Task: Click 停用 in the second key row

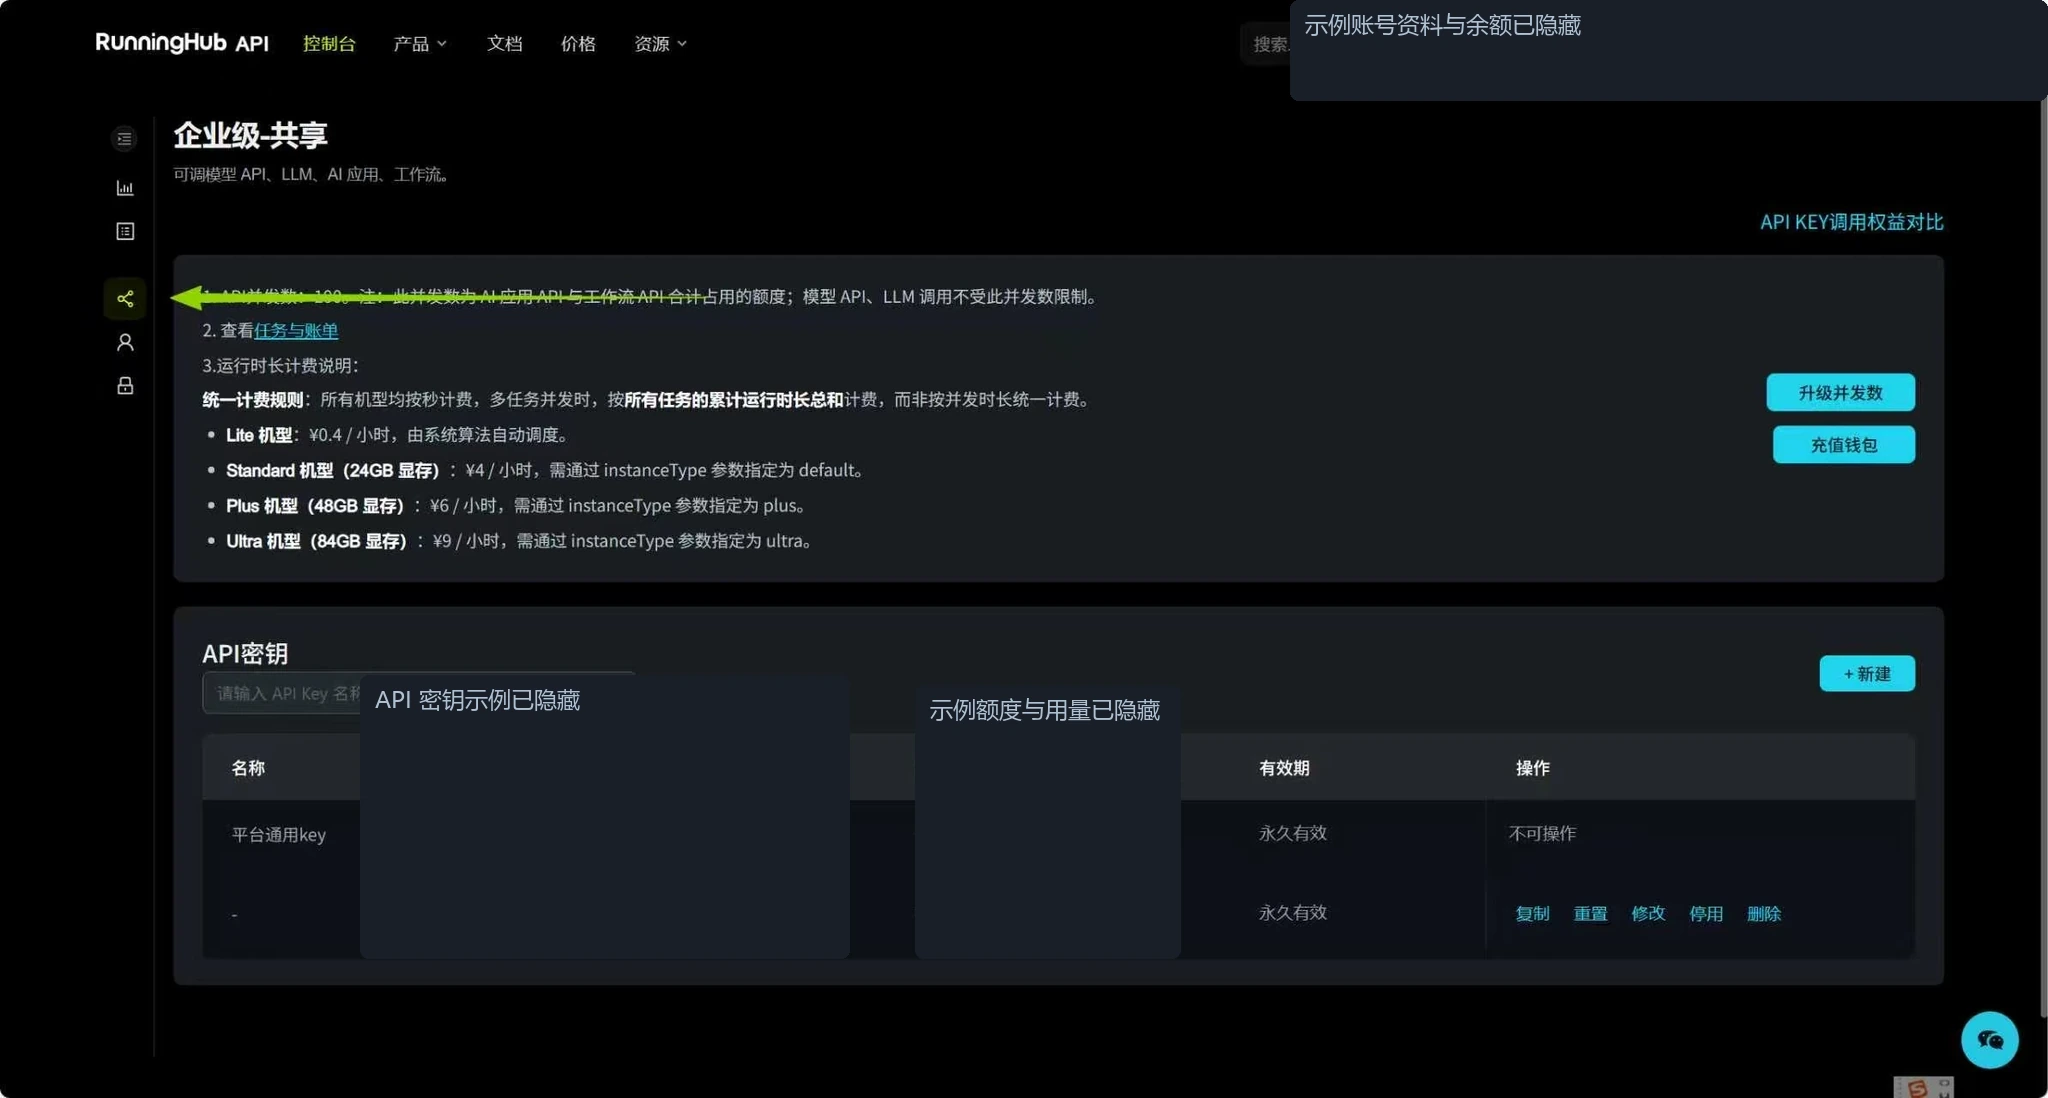Action: pyautogui.click(x=1706, y=914)
